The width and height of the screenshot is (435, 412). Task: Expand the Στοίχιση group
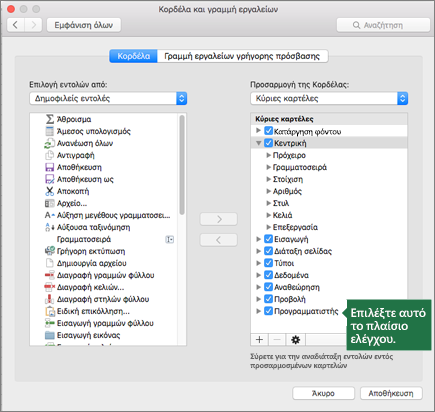(x=269, y=179)
